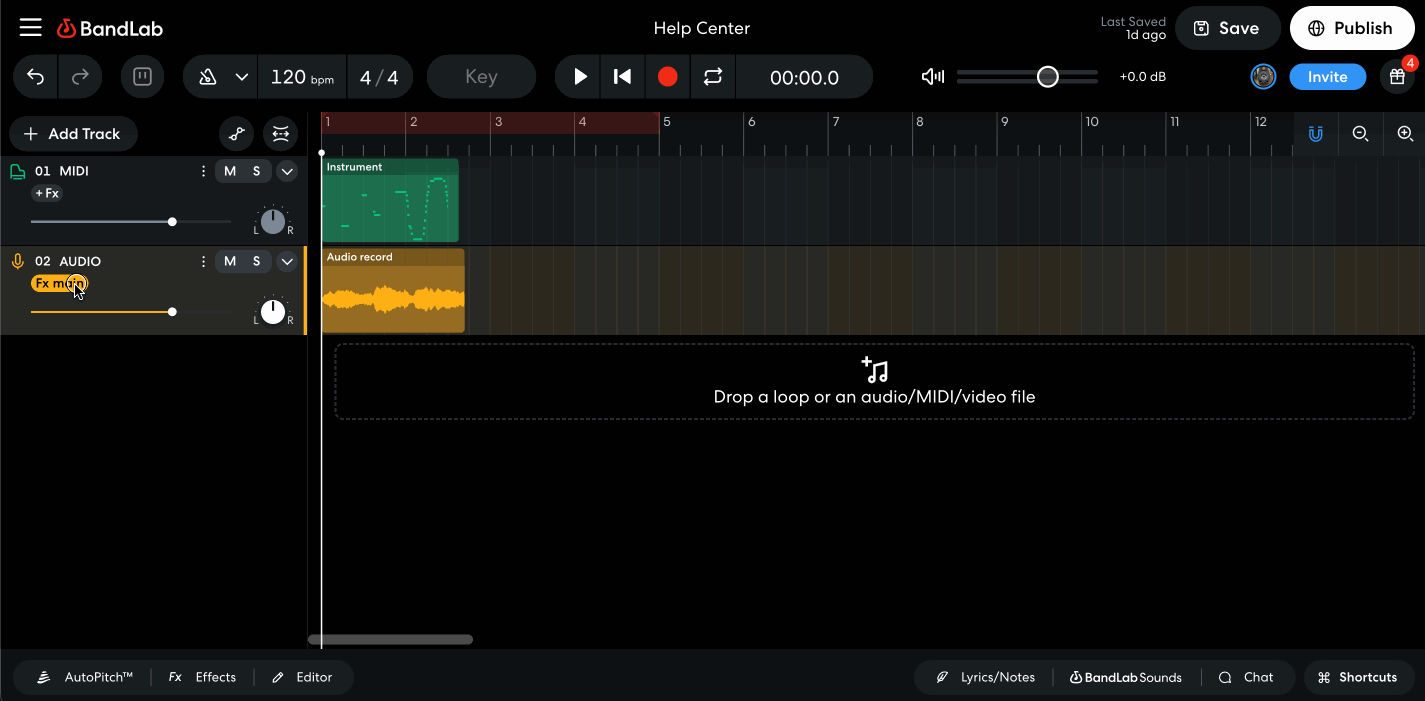Select the Instrument MIDI region

click(390, 200)
